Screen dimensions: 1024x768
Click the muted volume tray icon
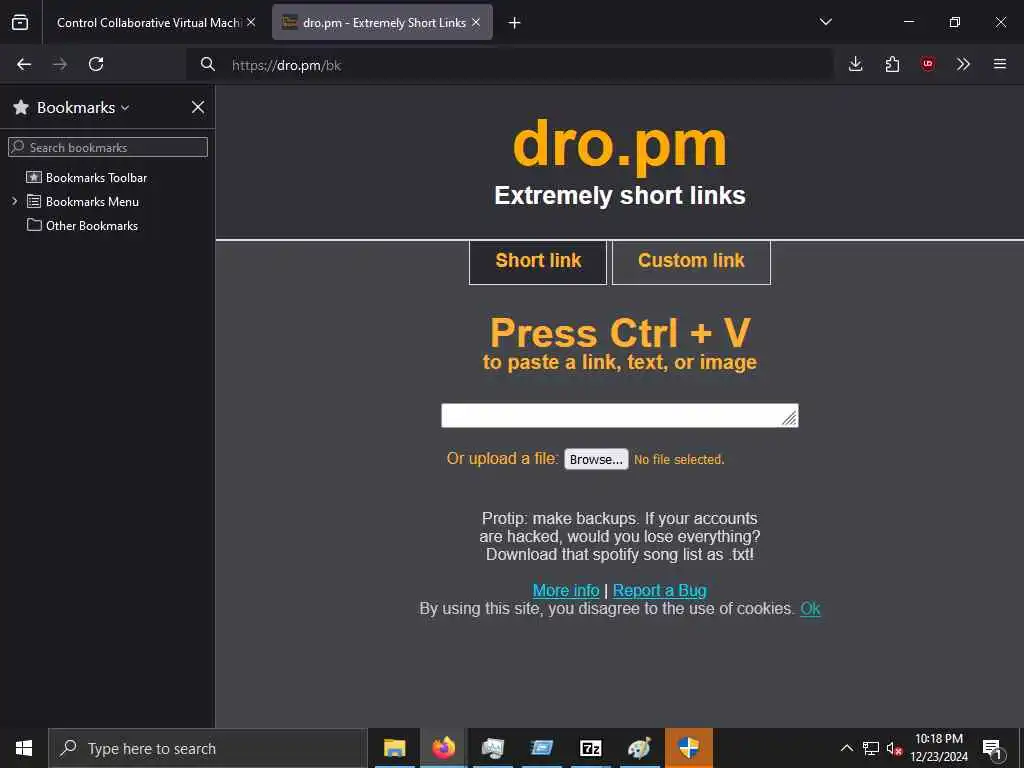[894, 748]
